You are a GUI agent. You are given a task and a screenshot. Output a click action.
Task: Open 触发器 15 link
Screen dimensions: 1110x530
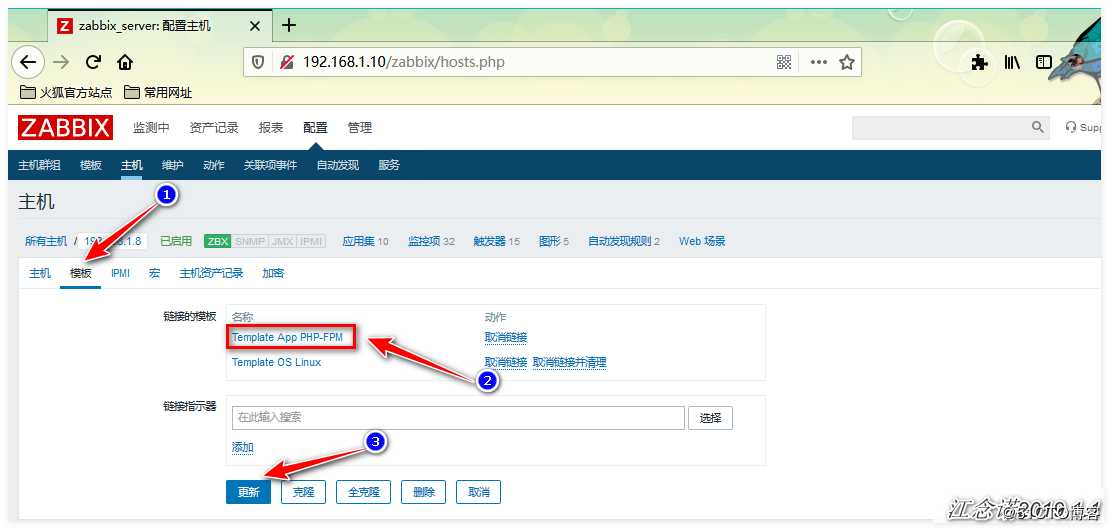[497, 241]
